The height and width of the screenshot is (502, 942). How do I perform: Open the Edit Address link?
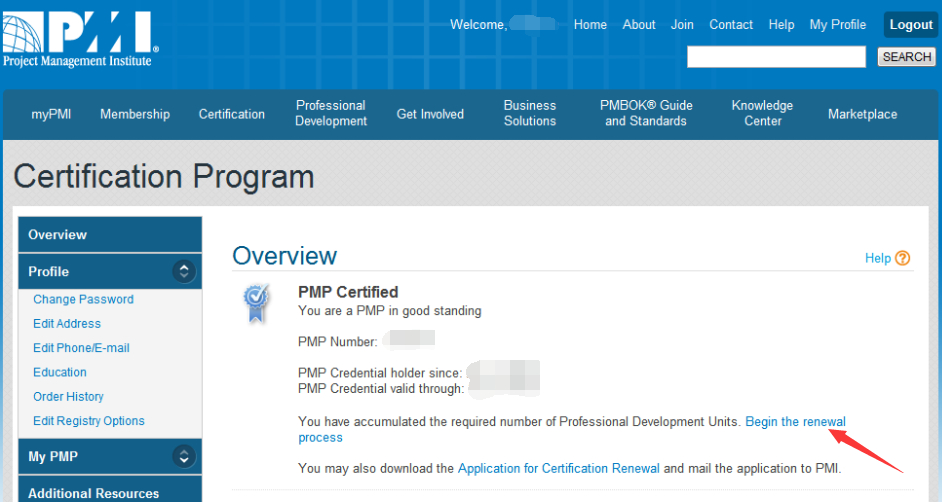67,324
